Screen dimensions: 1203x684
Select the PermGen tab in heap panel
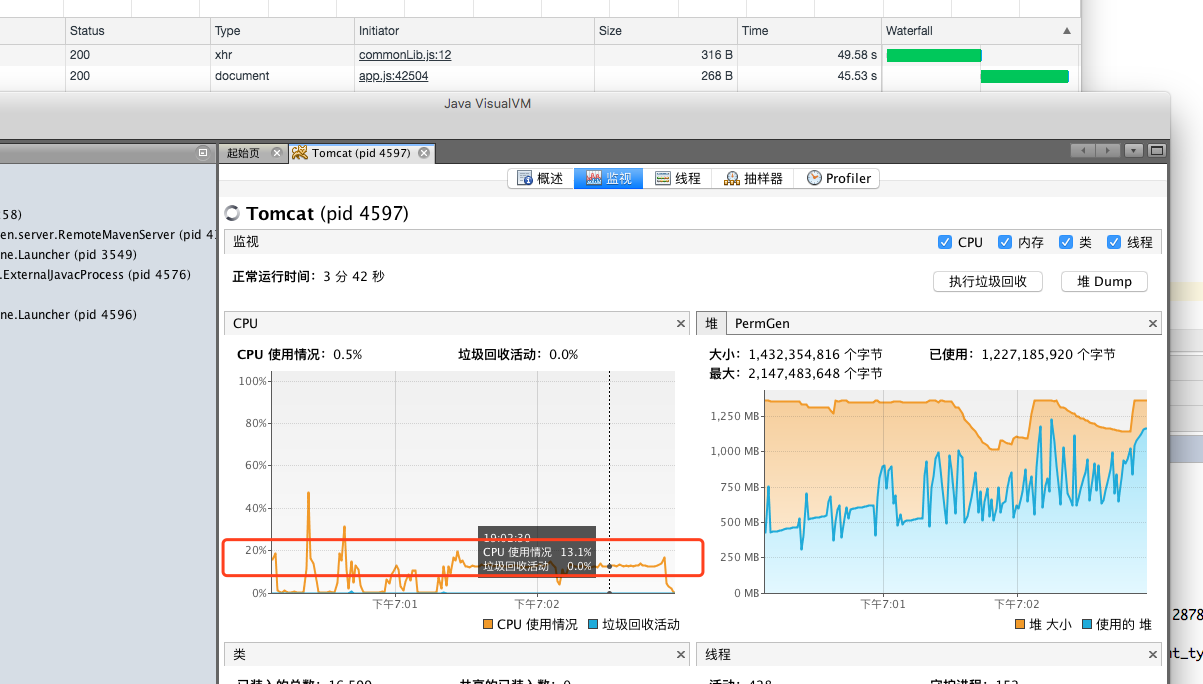coord(762,324)
